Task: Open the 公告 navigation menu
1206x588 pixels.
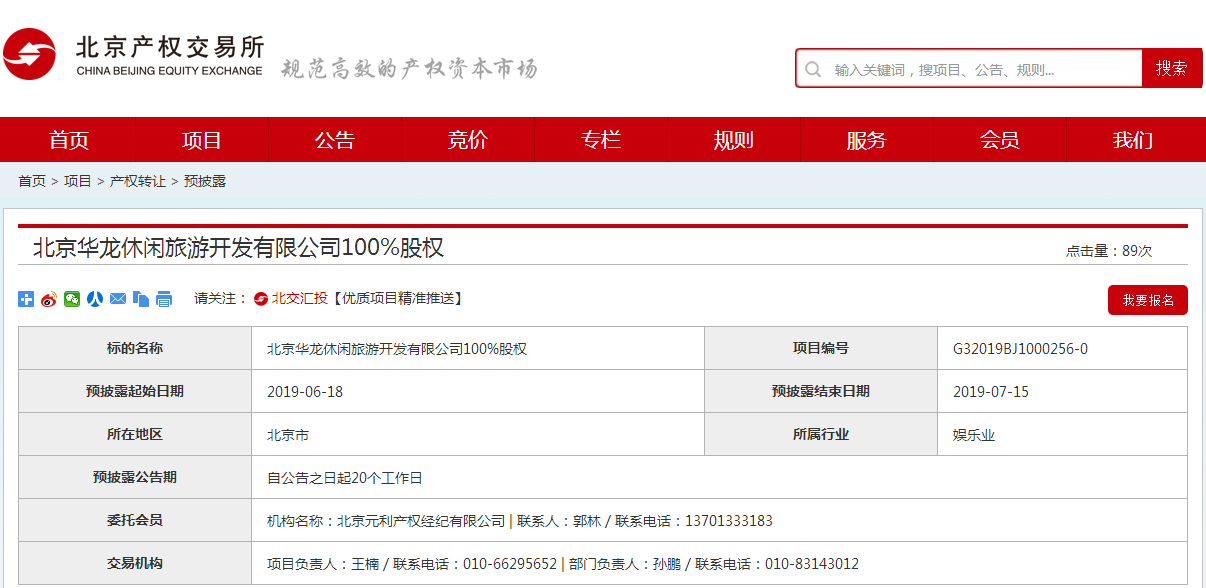Action: [335, 140]
